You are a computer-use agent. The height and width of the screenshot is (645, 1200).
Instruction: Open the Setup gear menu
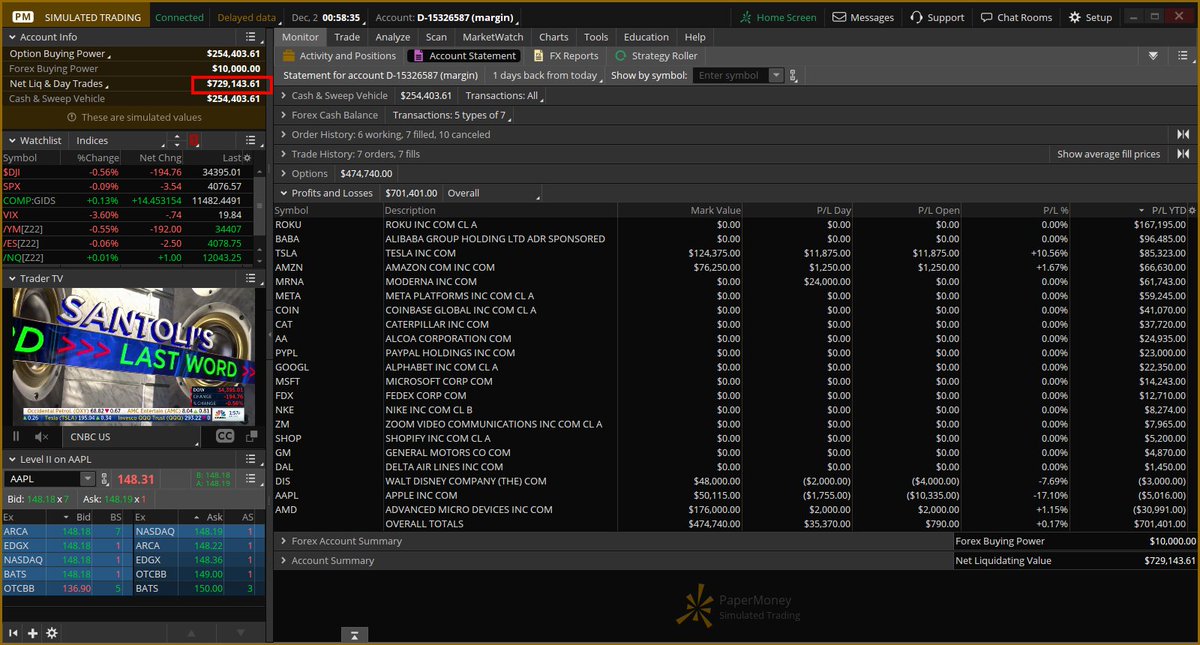[x=1090, y=17]
